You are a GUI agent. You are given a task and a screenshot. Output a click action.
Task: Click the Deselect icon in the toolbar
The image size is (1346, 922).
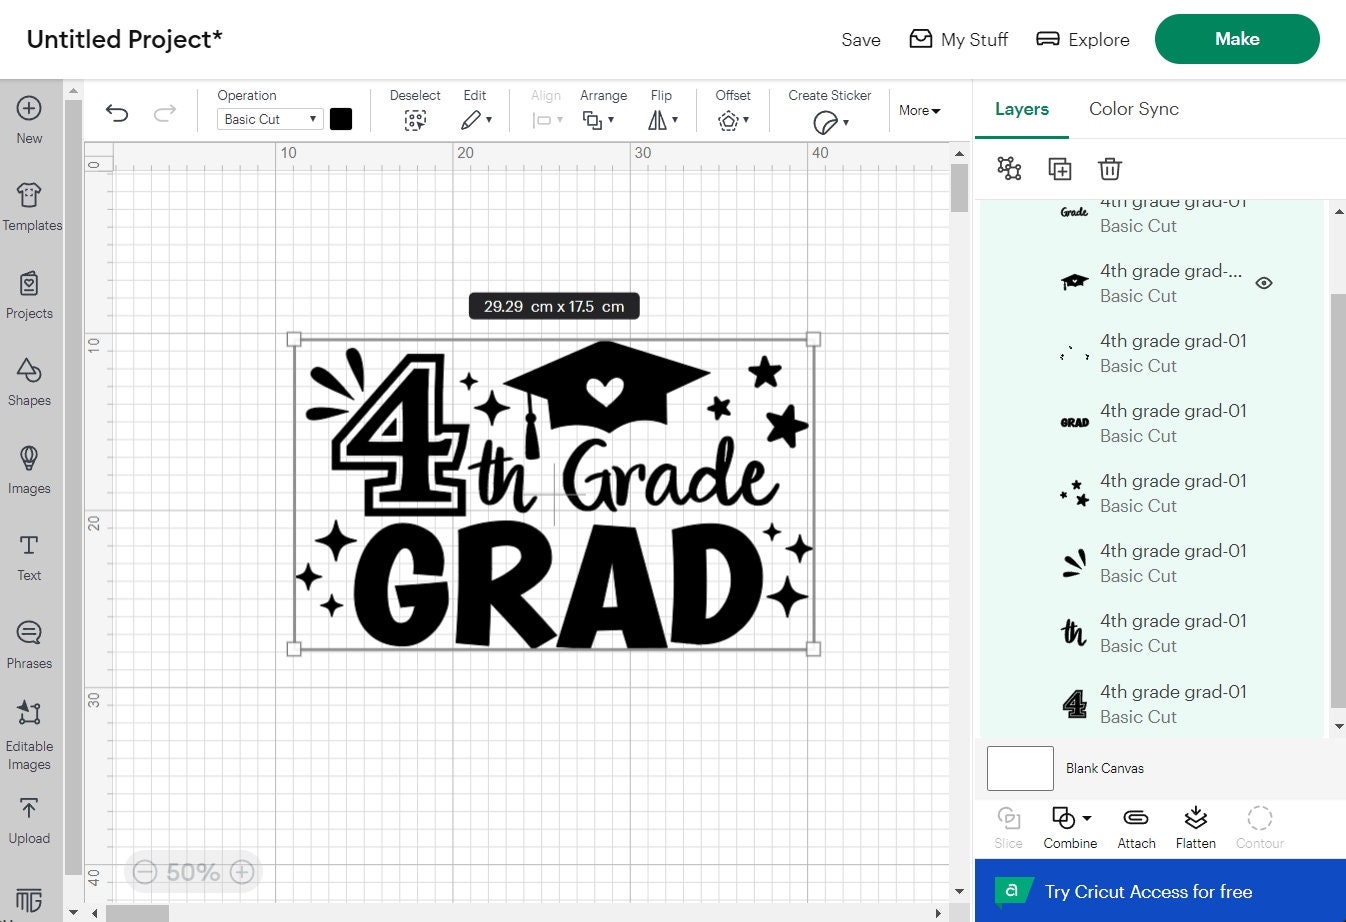415,119
